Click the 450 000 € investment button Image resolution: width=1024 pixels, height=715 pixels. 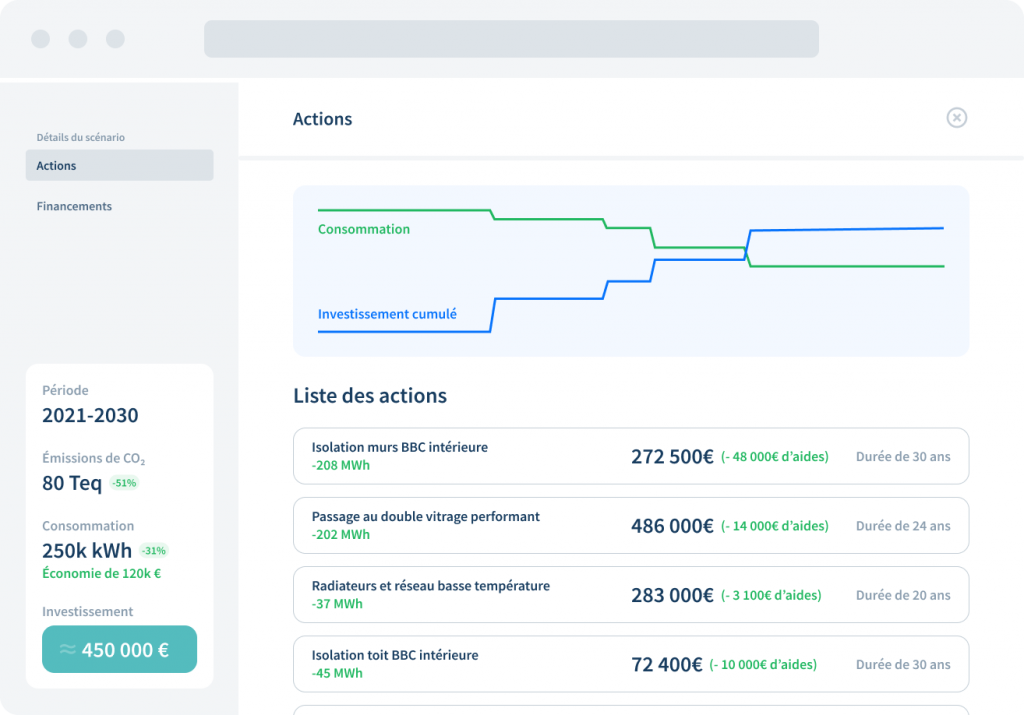click(119, 648)
